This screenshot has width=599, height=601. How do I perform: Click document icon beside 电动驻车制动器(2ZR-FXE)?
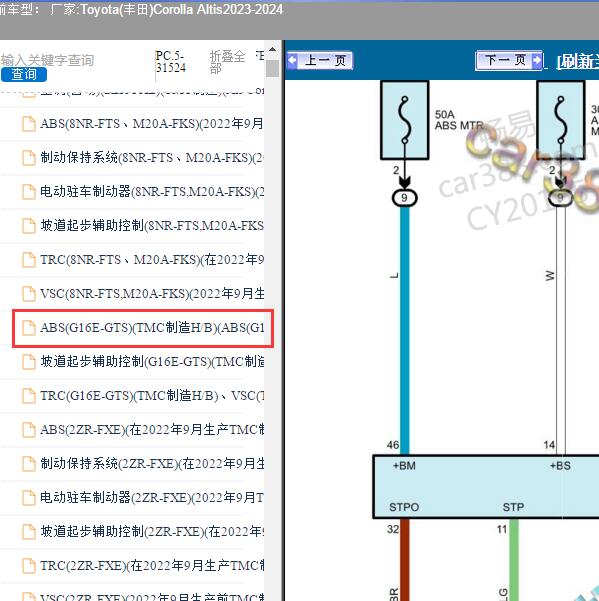(x=29, y=498)
